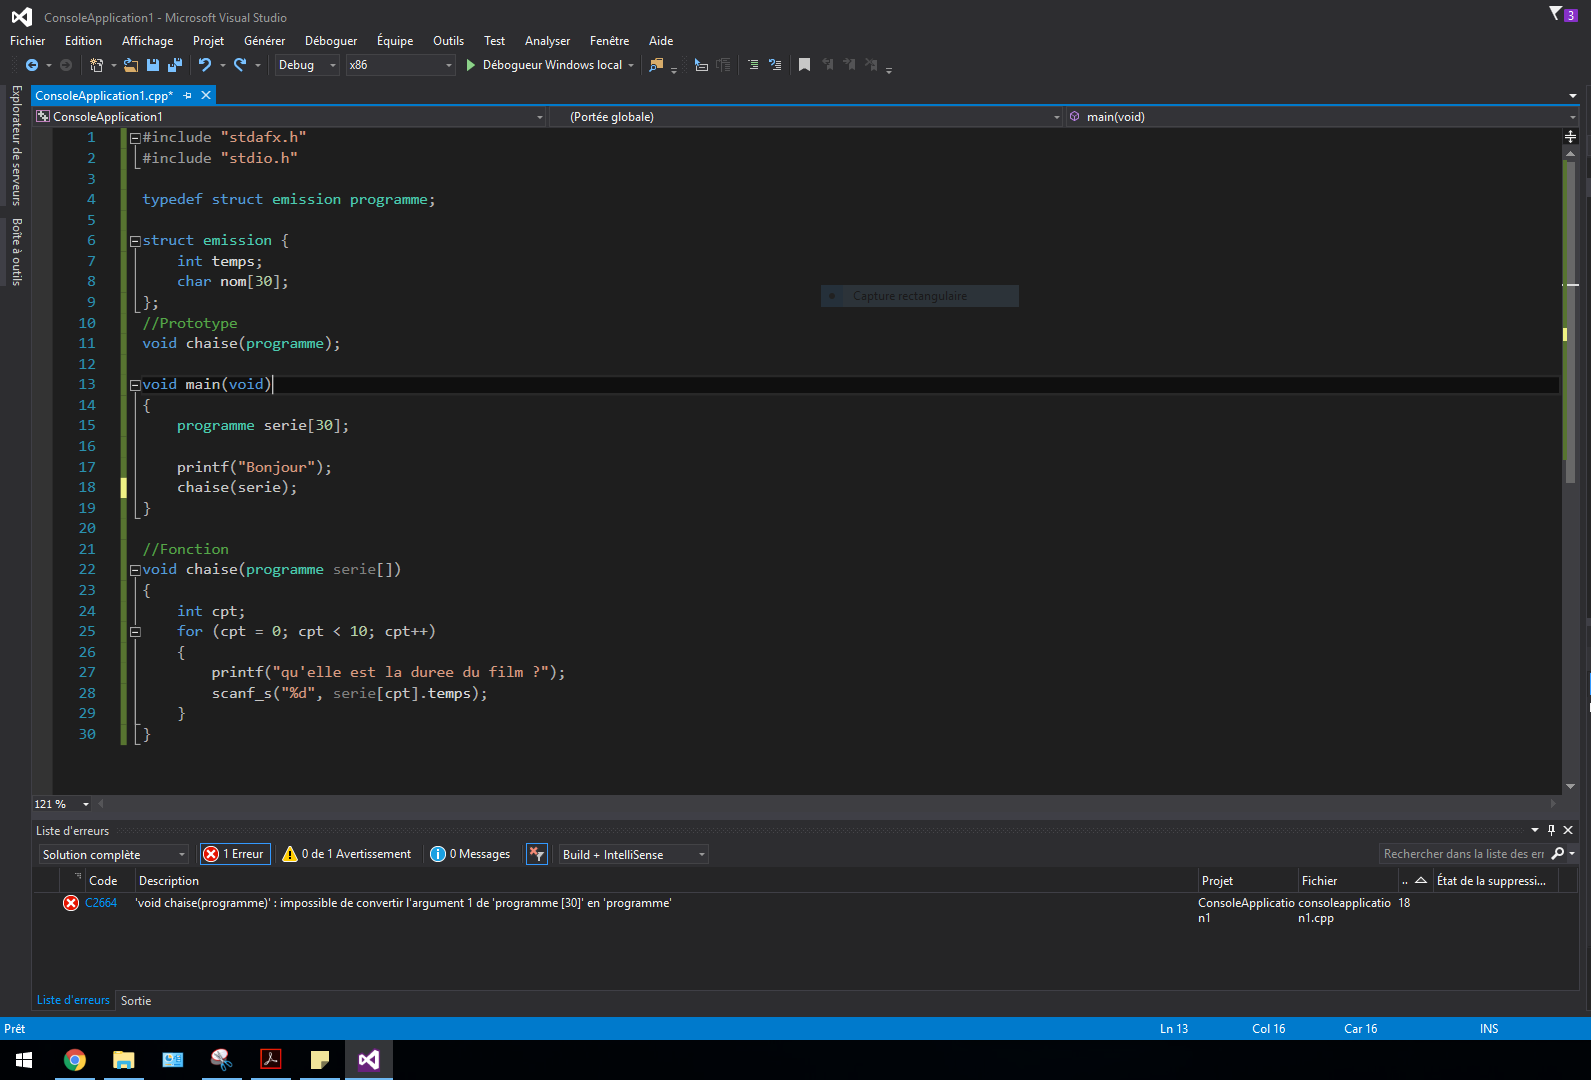Open the Solution complète scope dropdown
Screen dimensions: 1591x1080
(114, 854)
